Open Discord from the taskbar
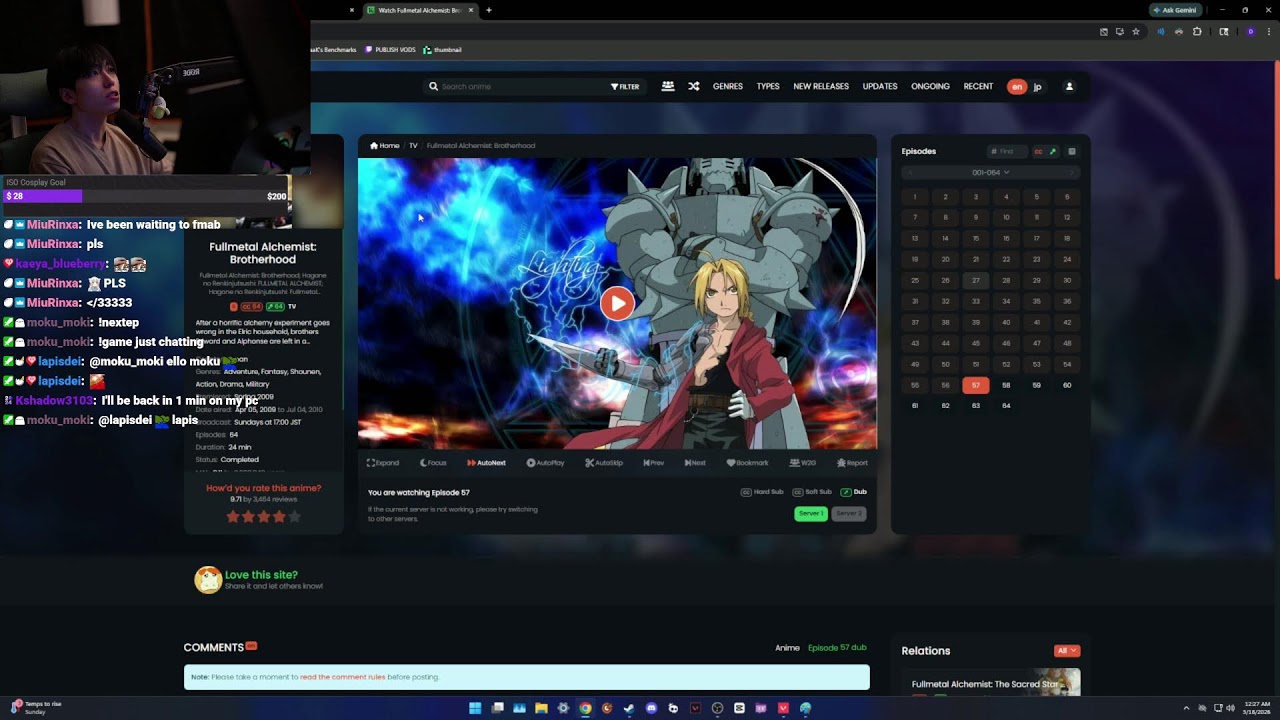1280x720 pixels. coord(651,708)
